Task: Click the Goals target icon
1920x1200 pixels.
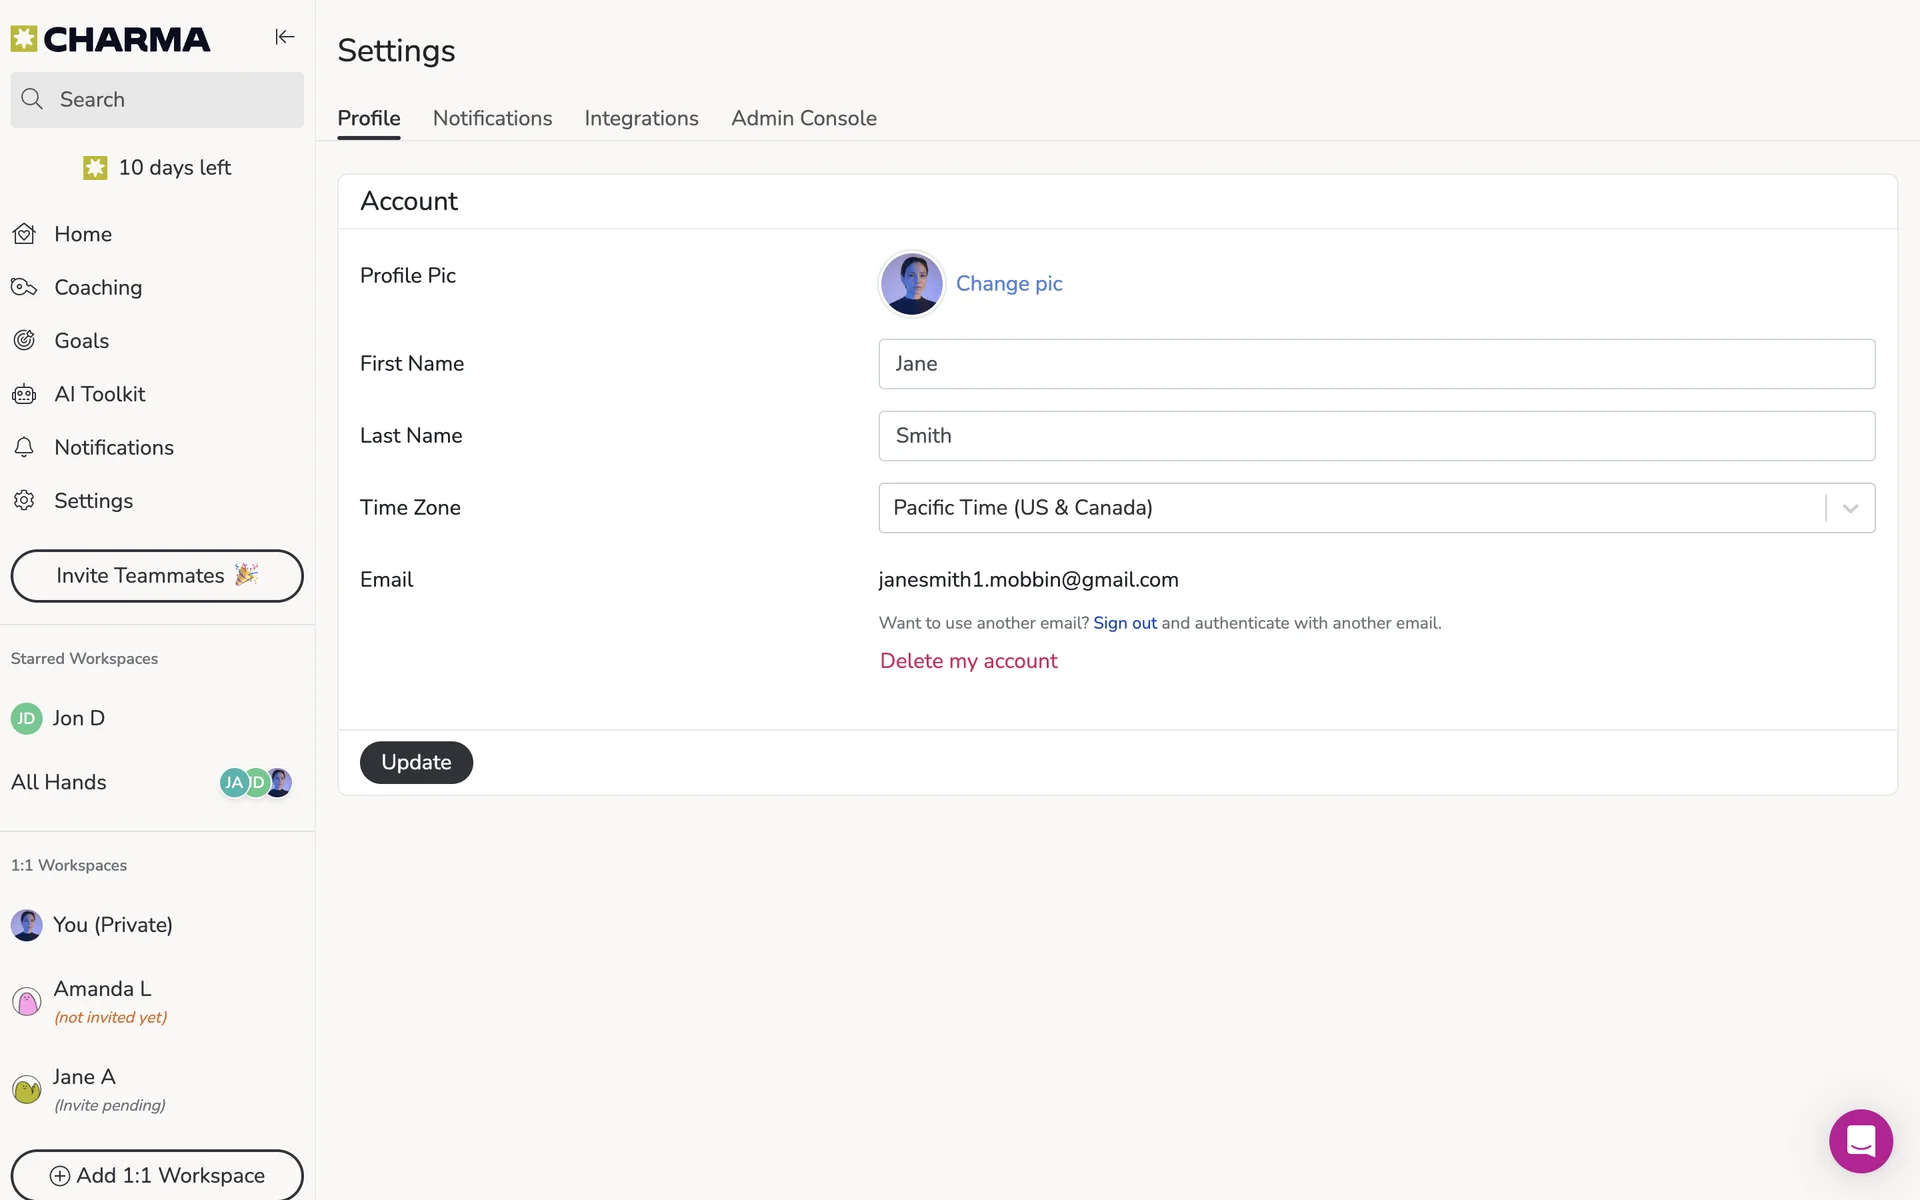Action: point(24,341)
